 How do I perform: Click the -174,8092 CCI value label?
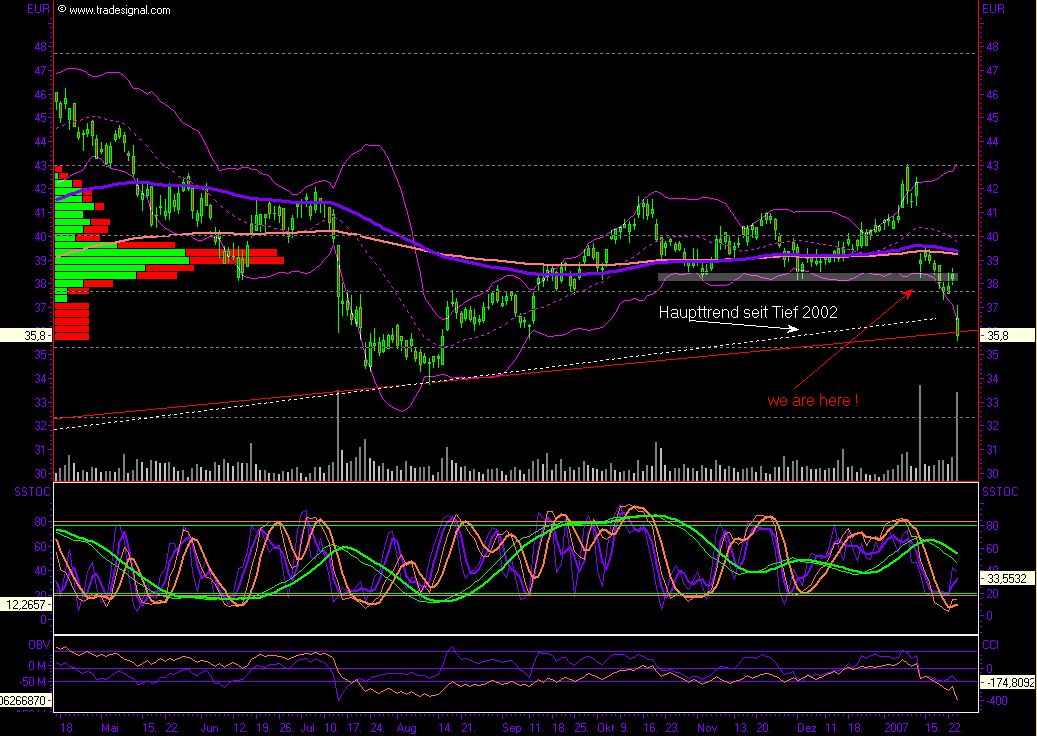(x=1009, y=683)
